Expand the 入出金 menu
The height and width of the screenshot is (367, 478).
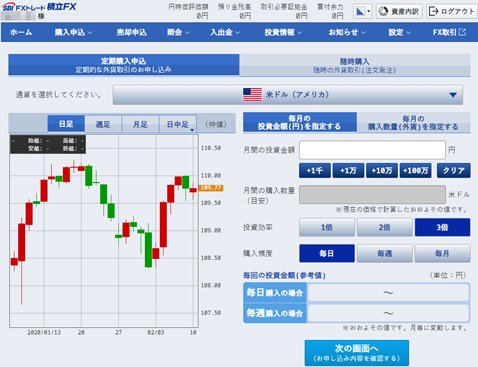tap(225, 32)
